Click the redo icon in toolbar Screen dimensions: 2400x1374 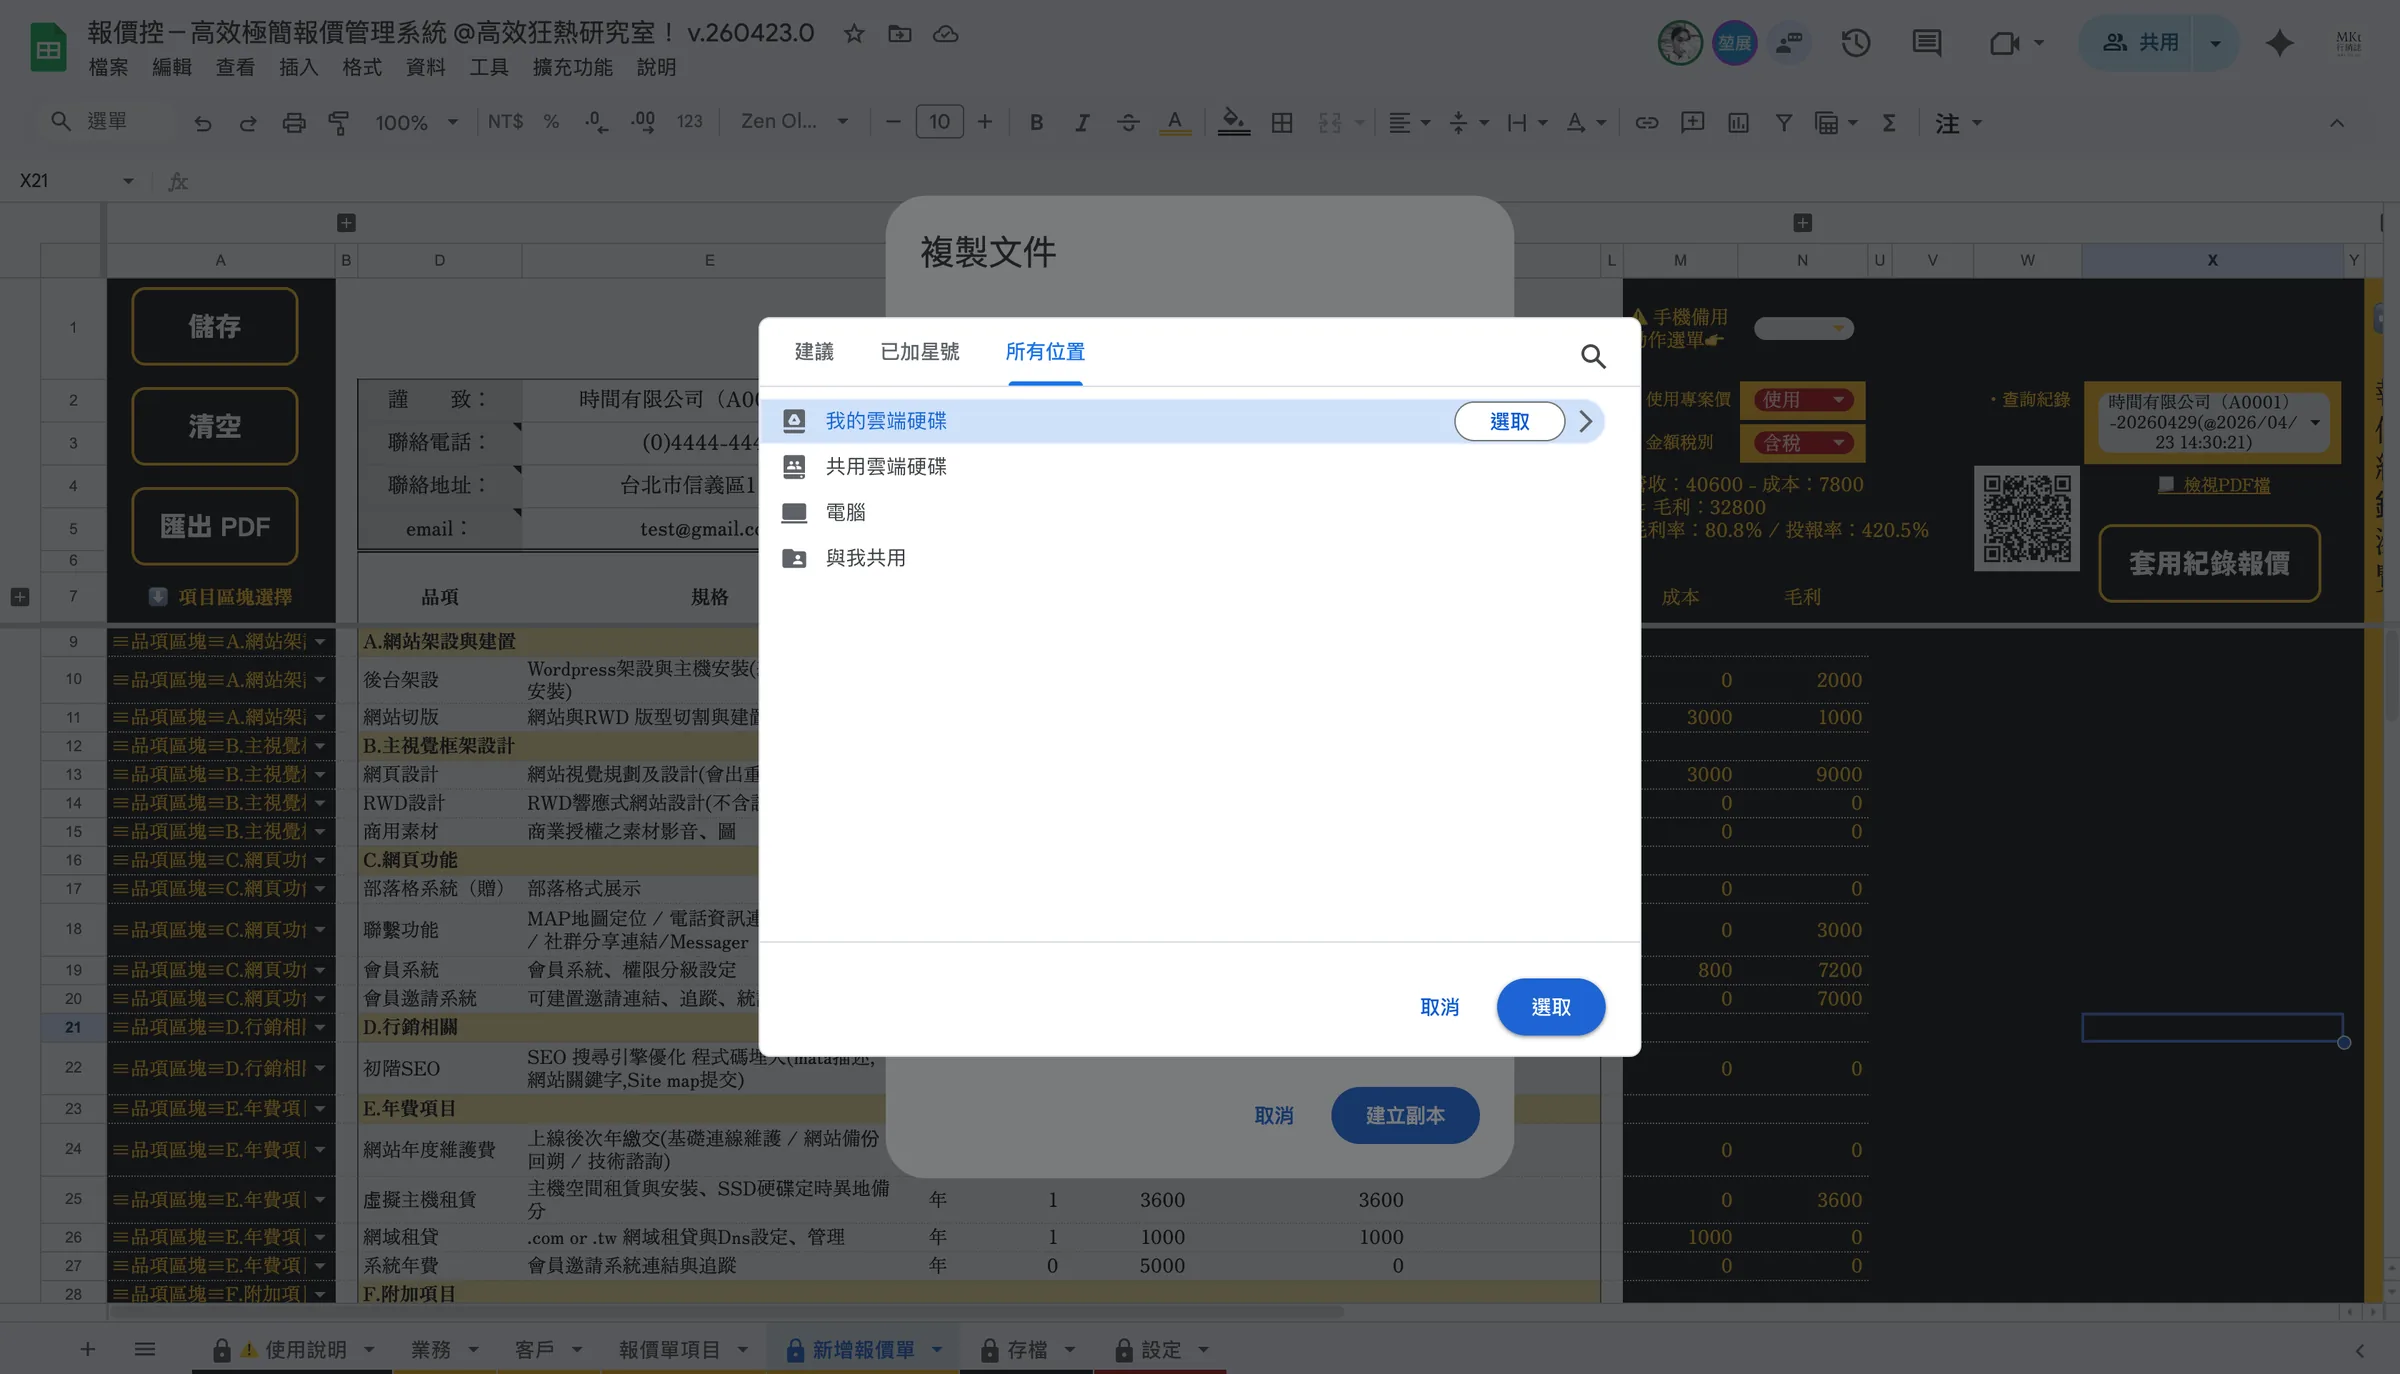(248, 122)
